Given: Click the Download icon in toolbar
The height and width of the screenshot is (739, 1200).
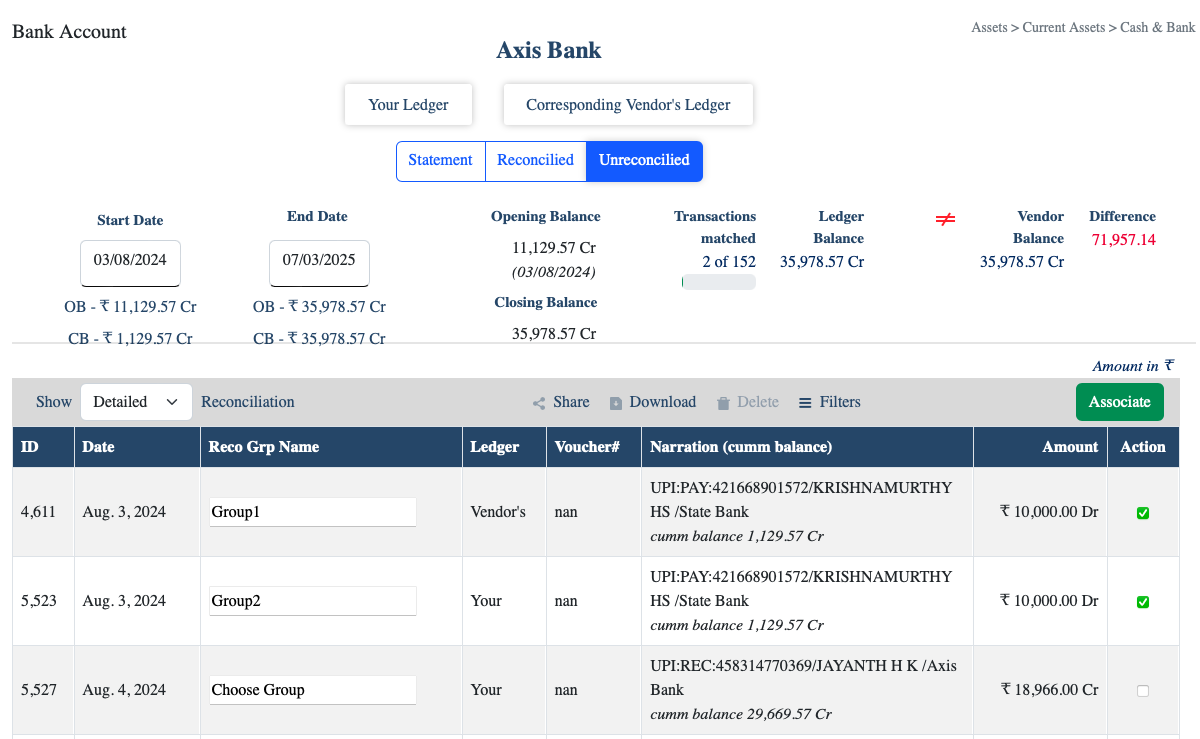Looking at the screenshot, I should [x=616, y=403].
